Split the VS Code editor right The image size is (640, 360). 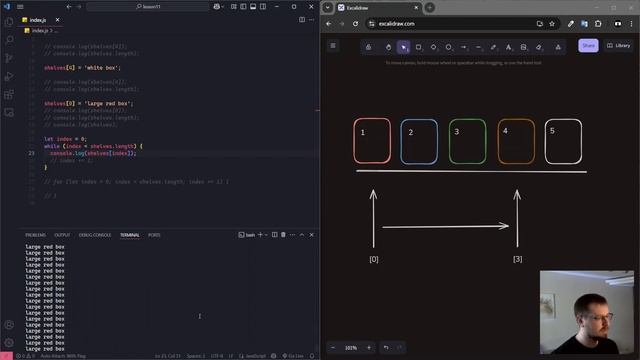point(302,20)
